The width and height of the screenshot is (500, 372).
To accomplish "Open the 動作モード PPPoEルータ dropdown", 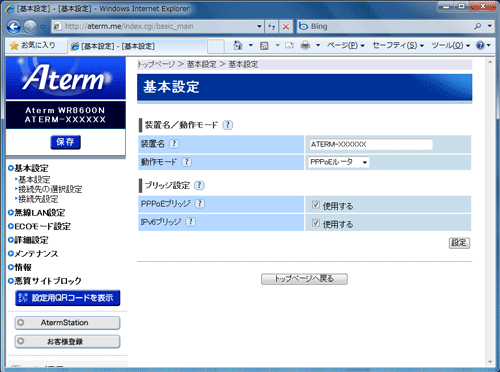I will tap(338, 162).
